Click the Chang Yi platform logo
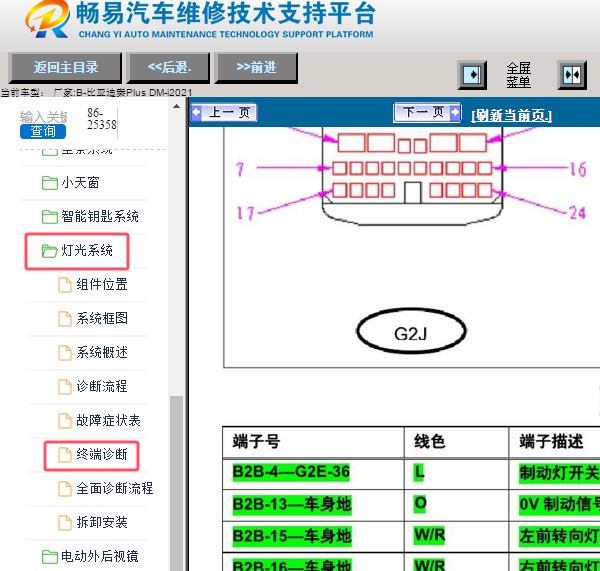 [47, 19]
